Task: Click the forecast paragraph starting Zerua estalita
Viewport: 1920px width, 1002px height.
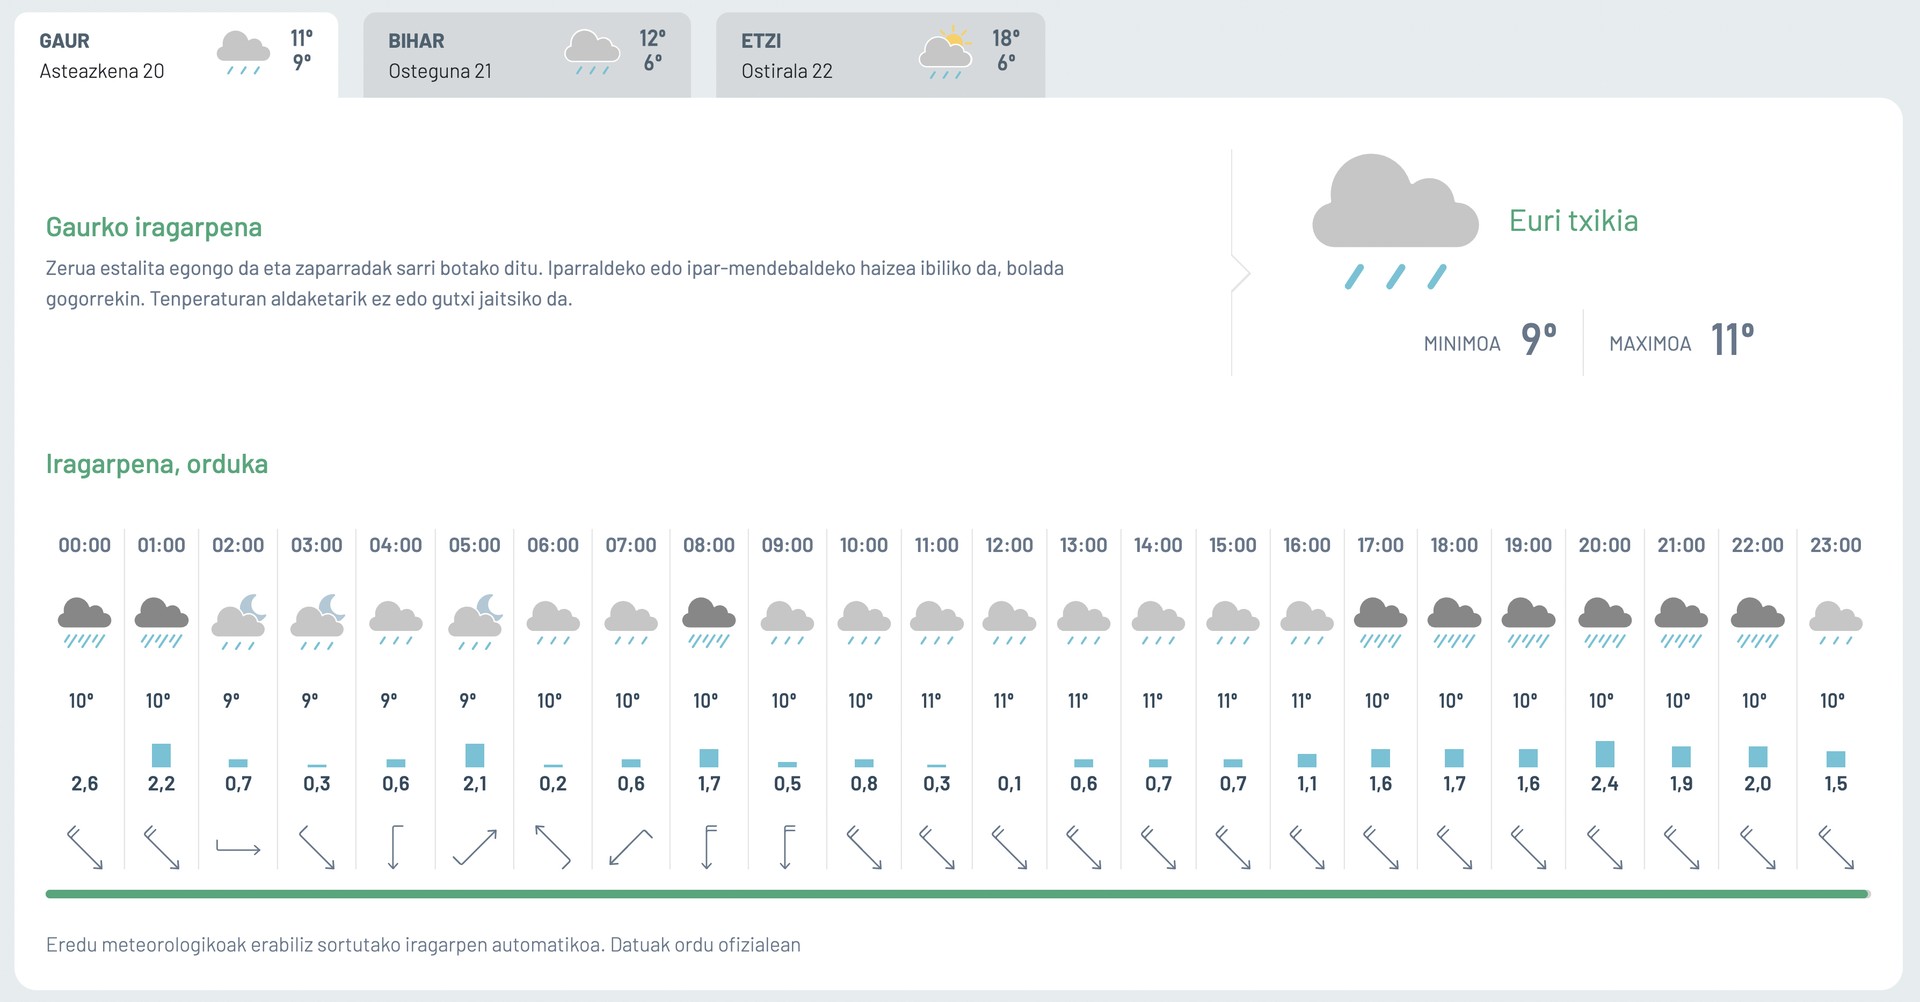Action: [x=555, y=283]
